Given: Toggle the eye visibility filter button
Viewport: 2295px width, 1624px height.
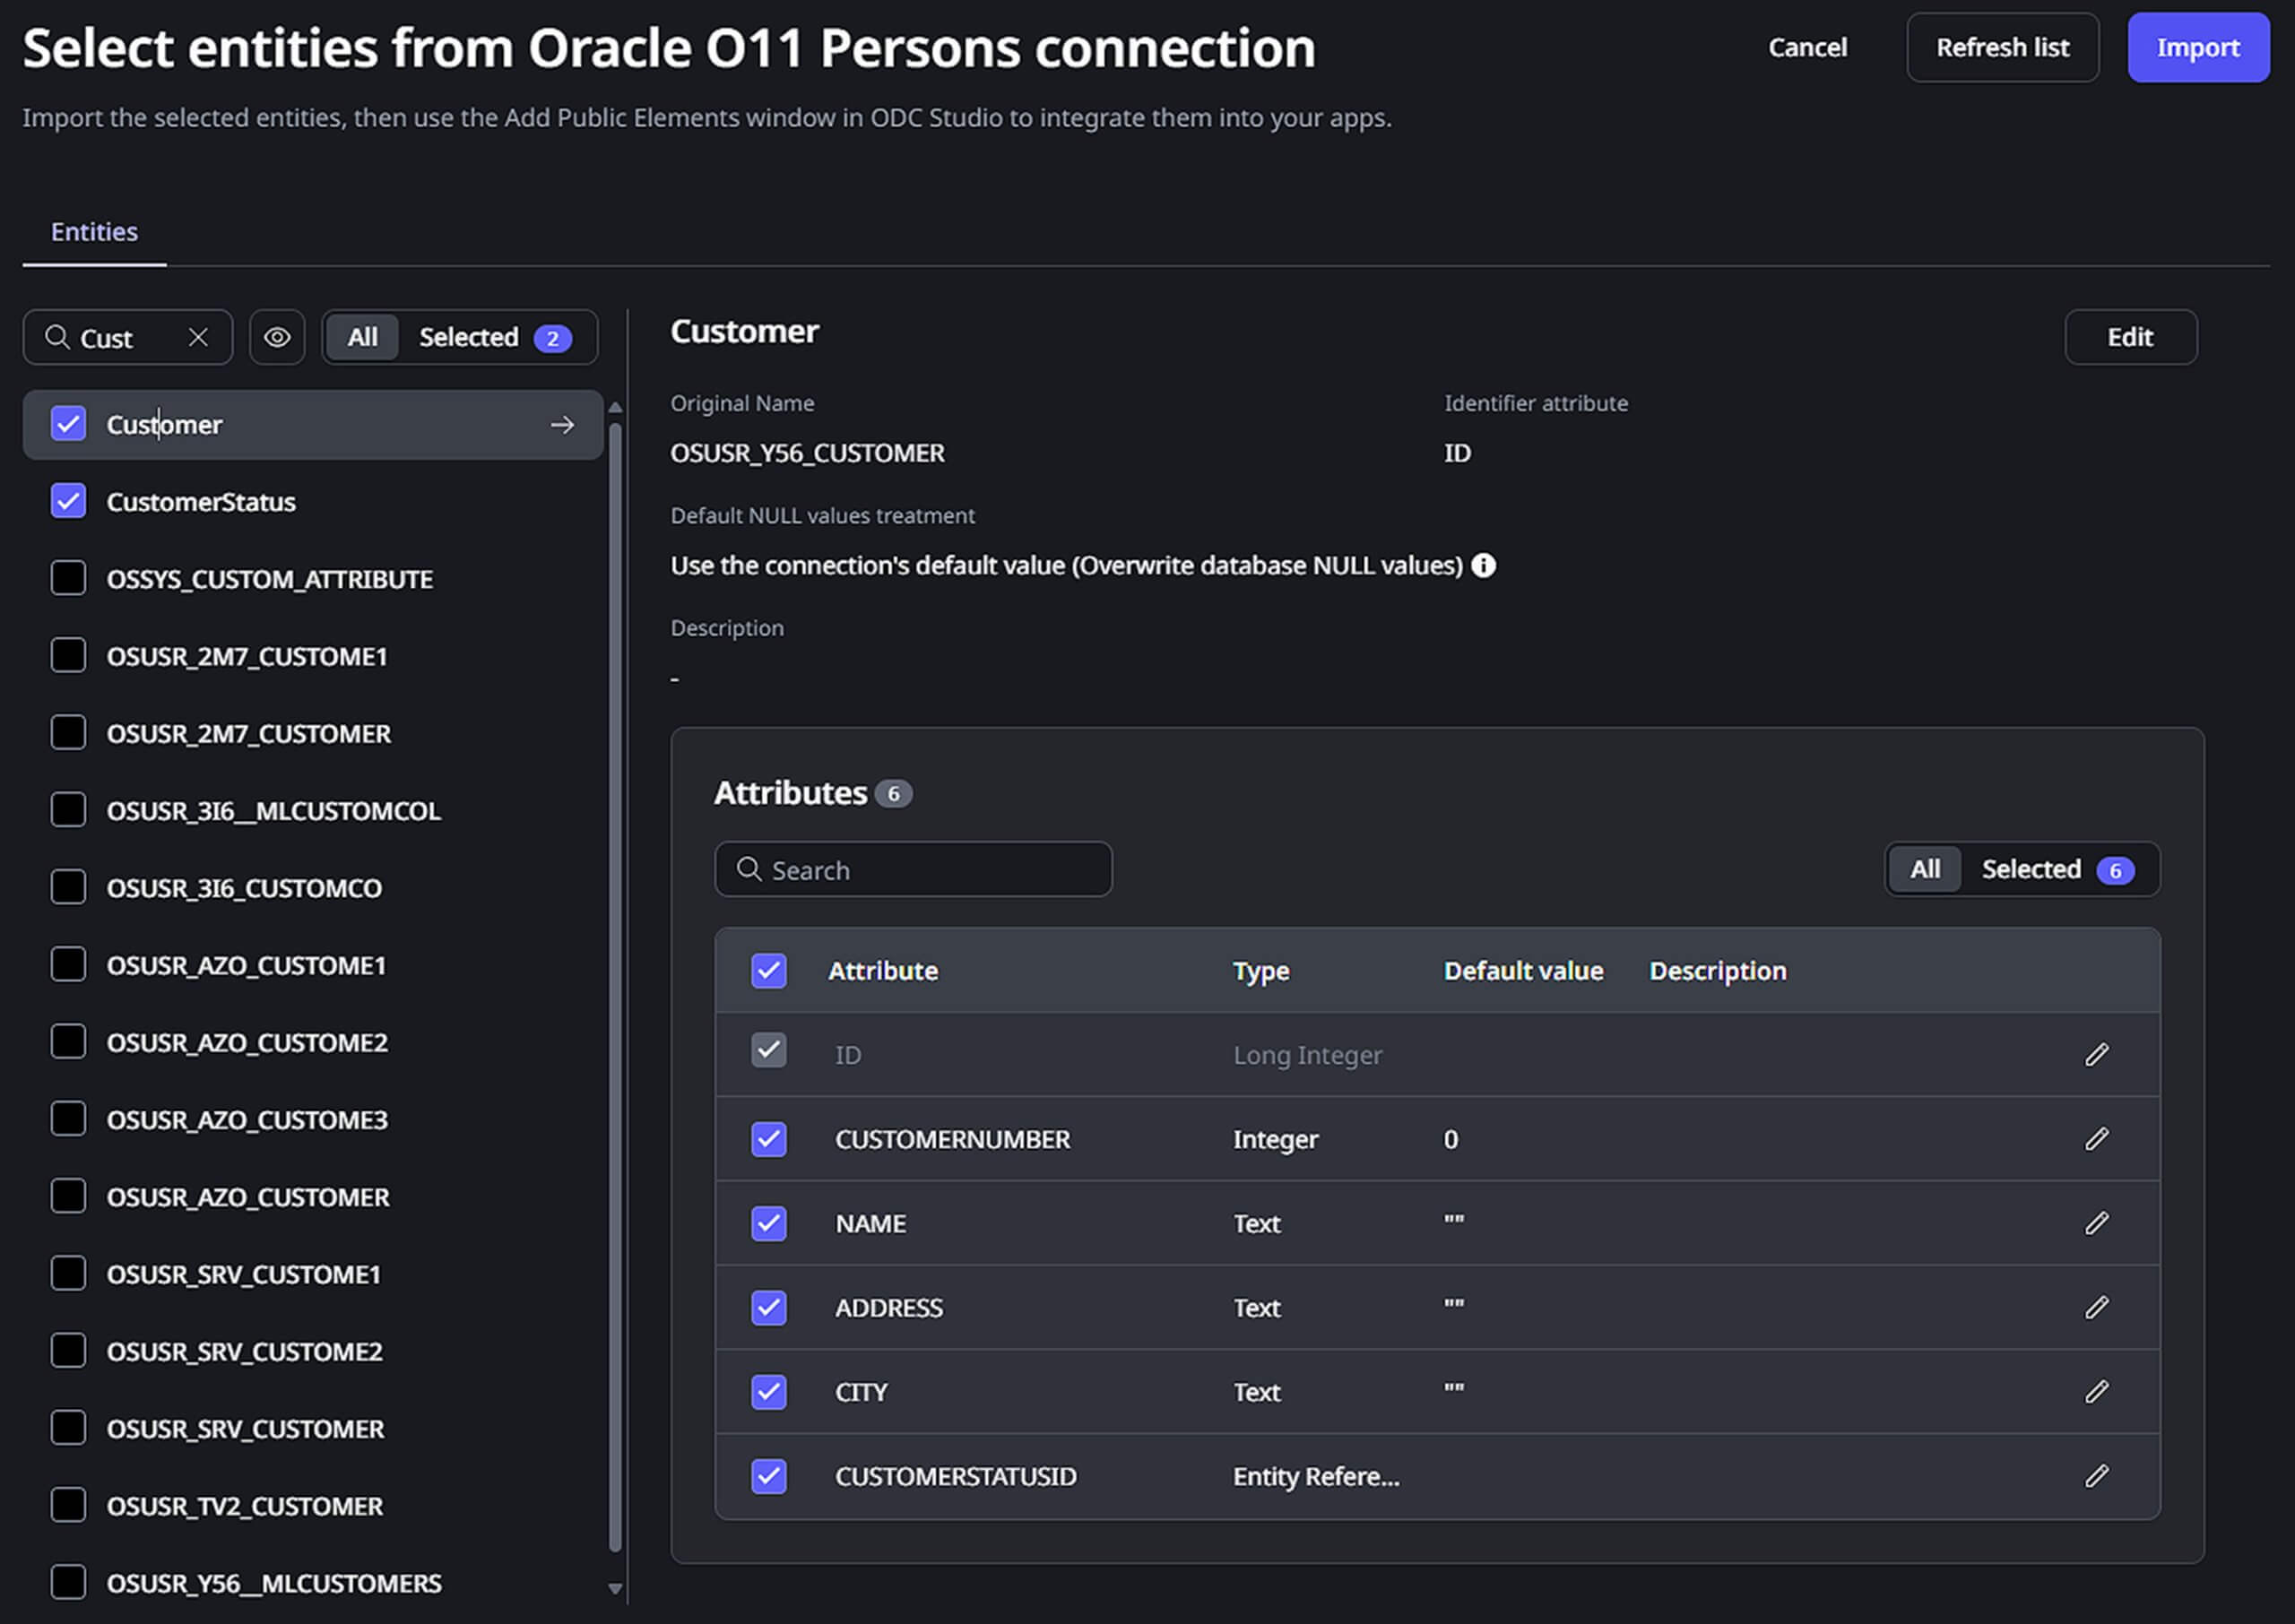Looking at the screenshot, I should click(277, 338).
